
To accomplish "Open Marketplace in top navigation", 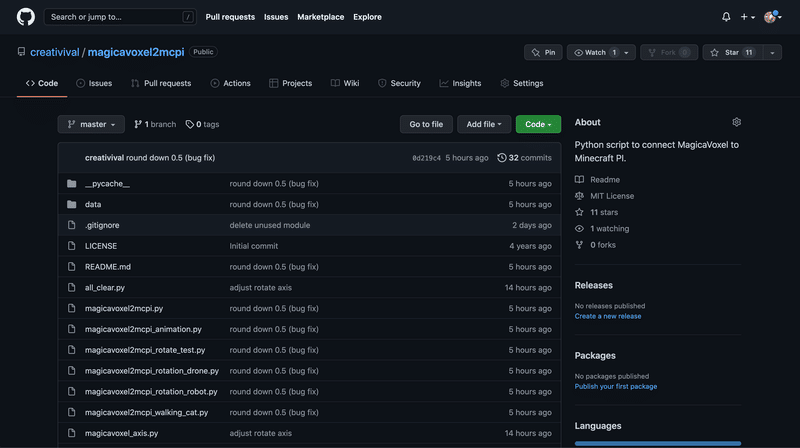I will point(320,17).
